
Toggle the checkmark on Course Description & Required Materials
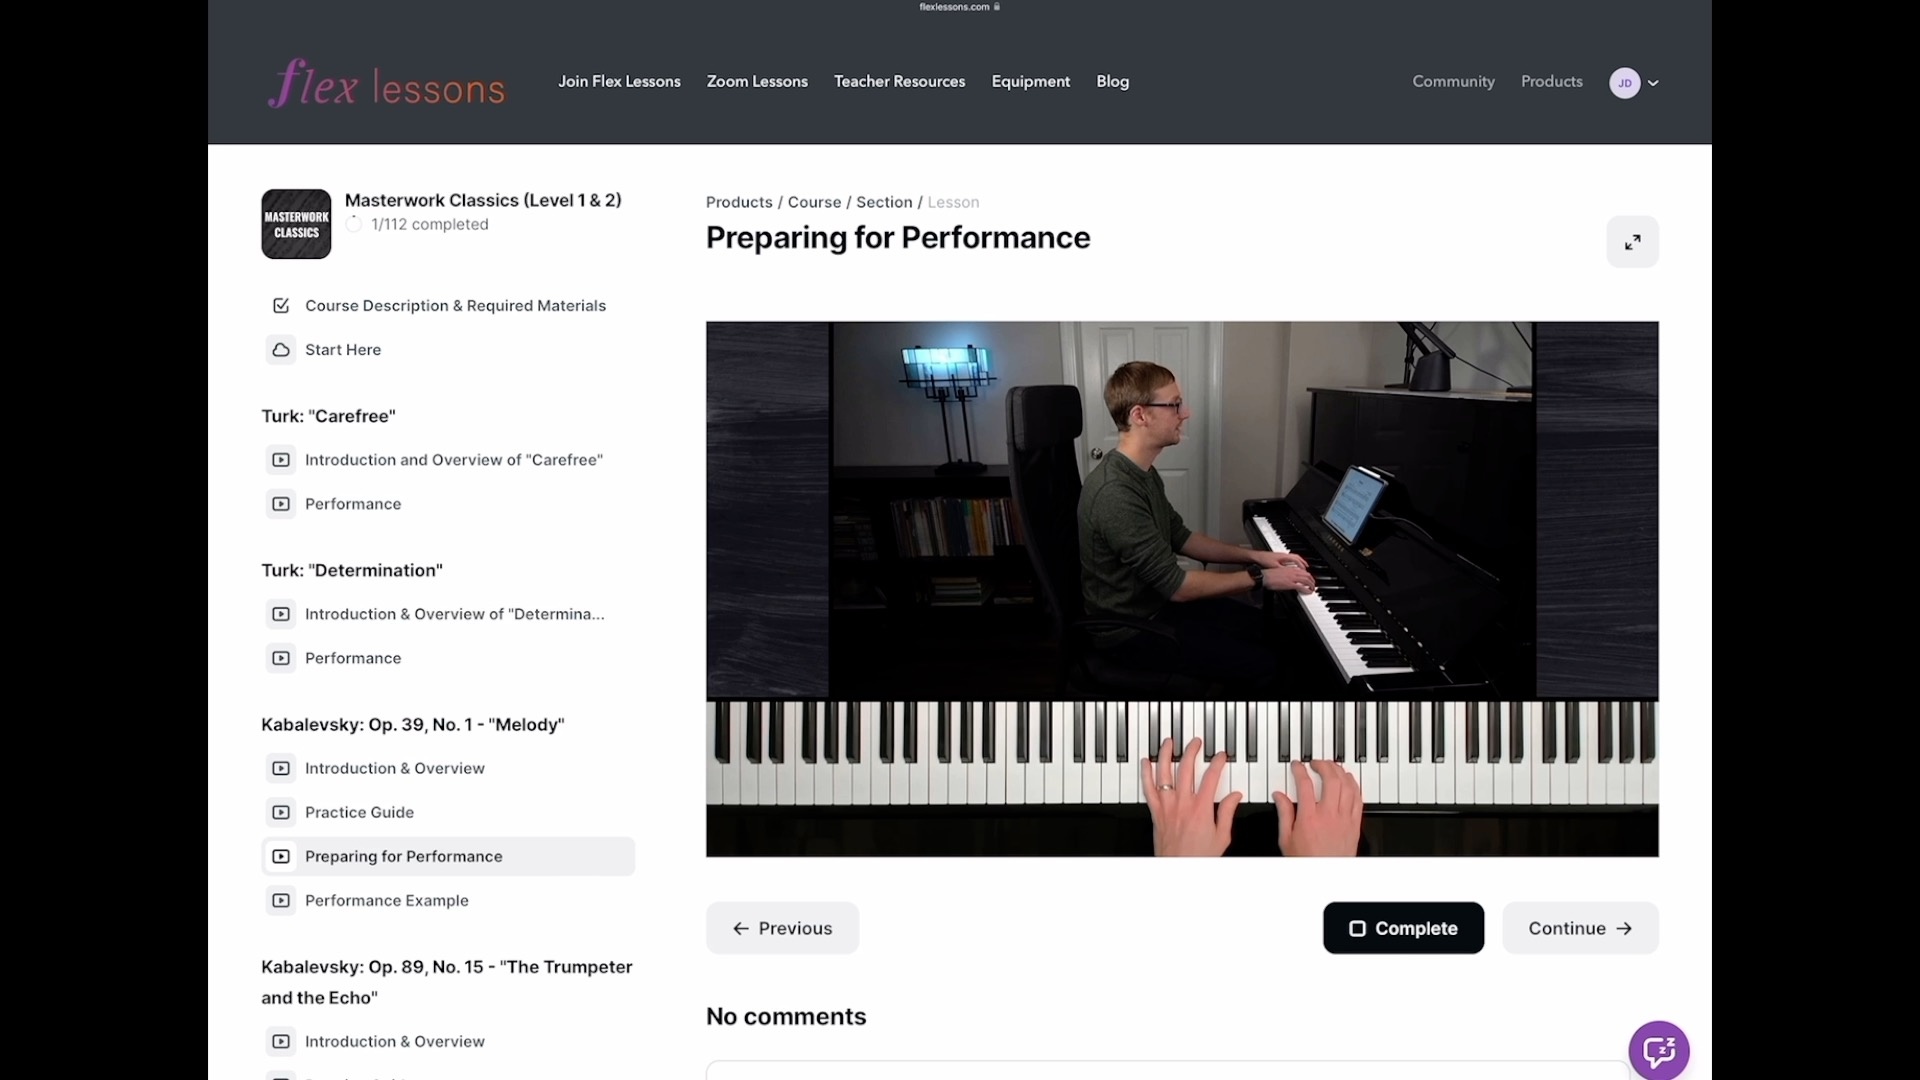click(x=280, y=306)
